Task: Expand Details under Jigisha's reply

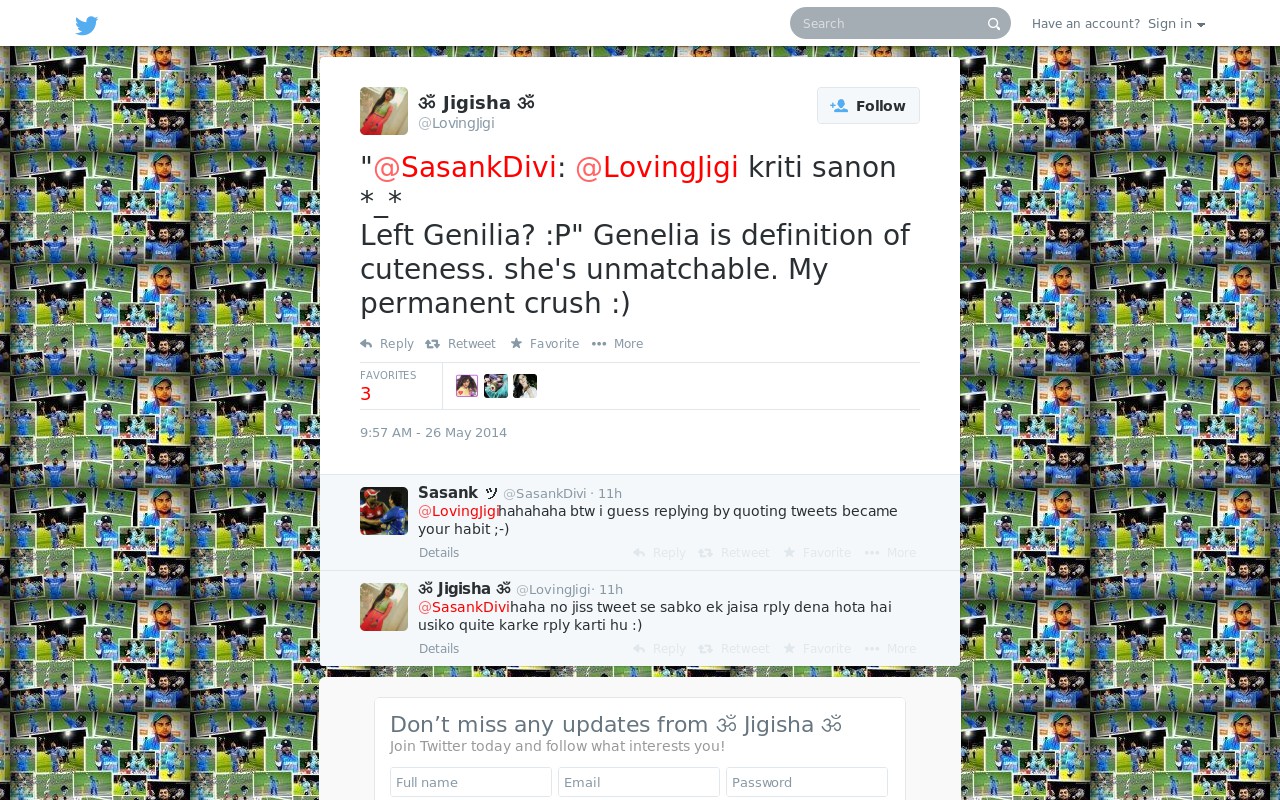Action: tap(439, 649)
